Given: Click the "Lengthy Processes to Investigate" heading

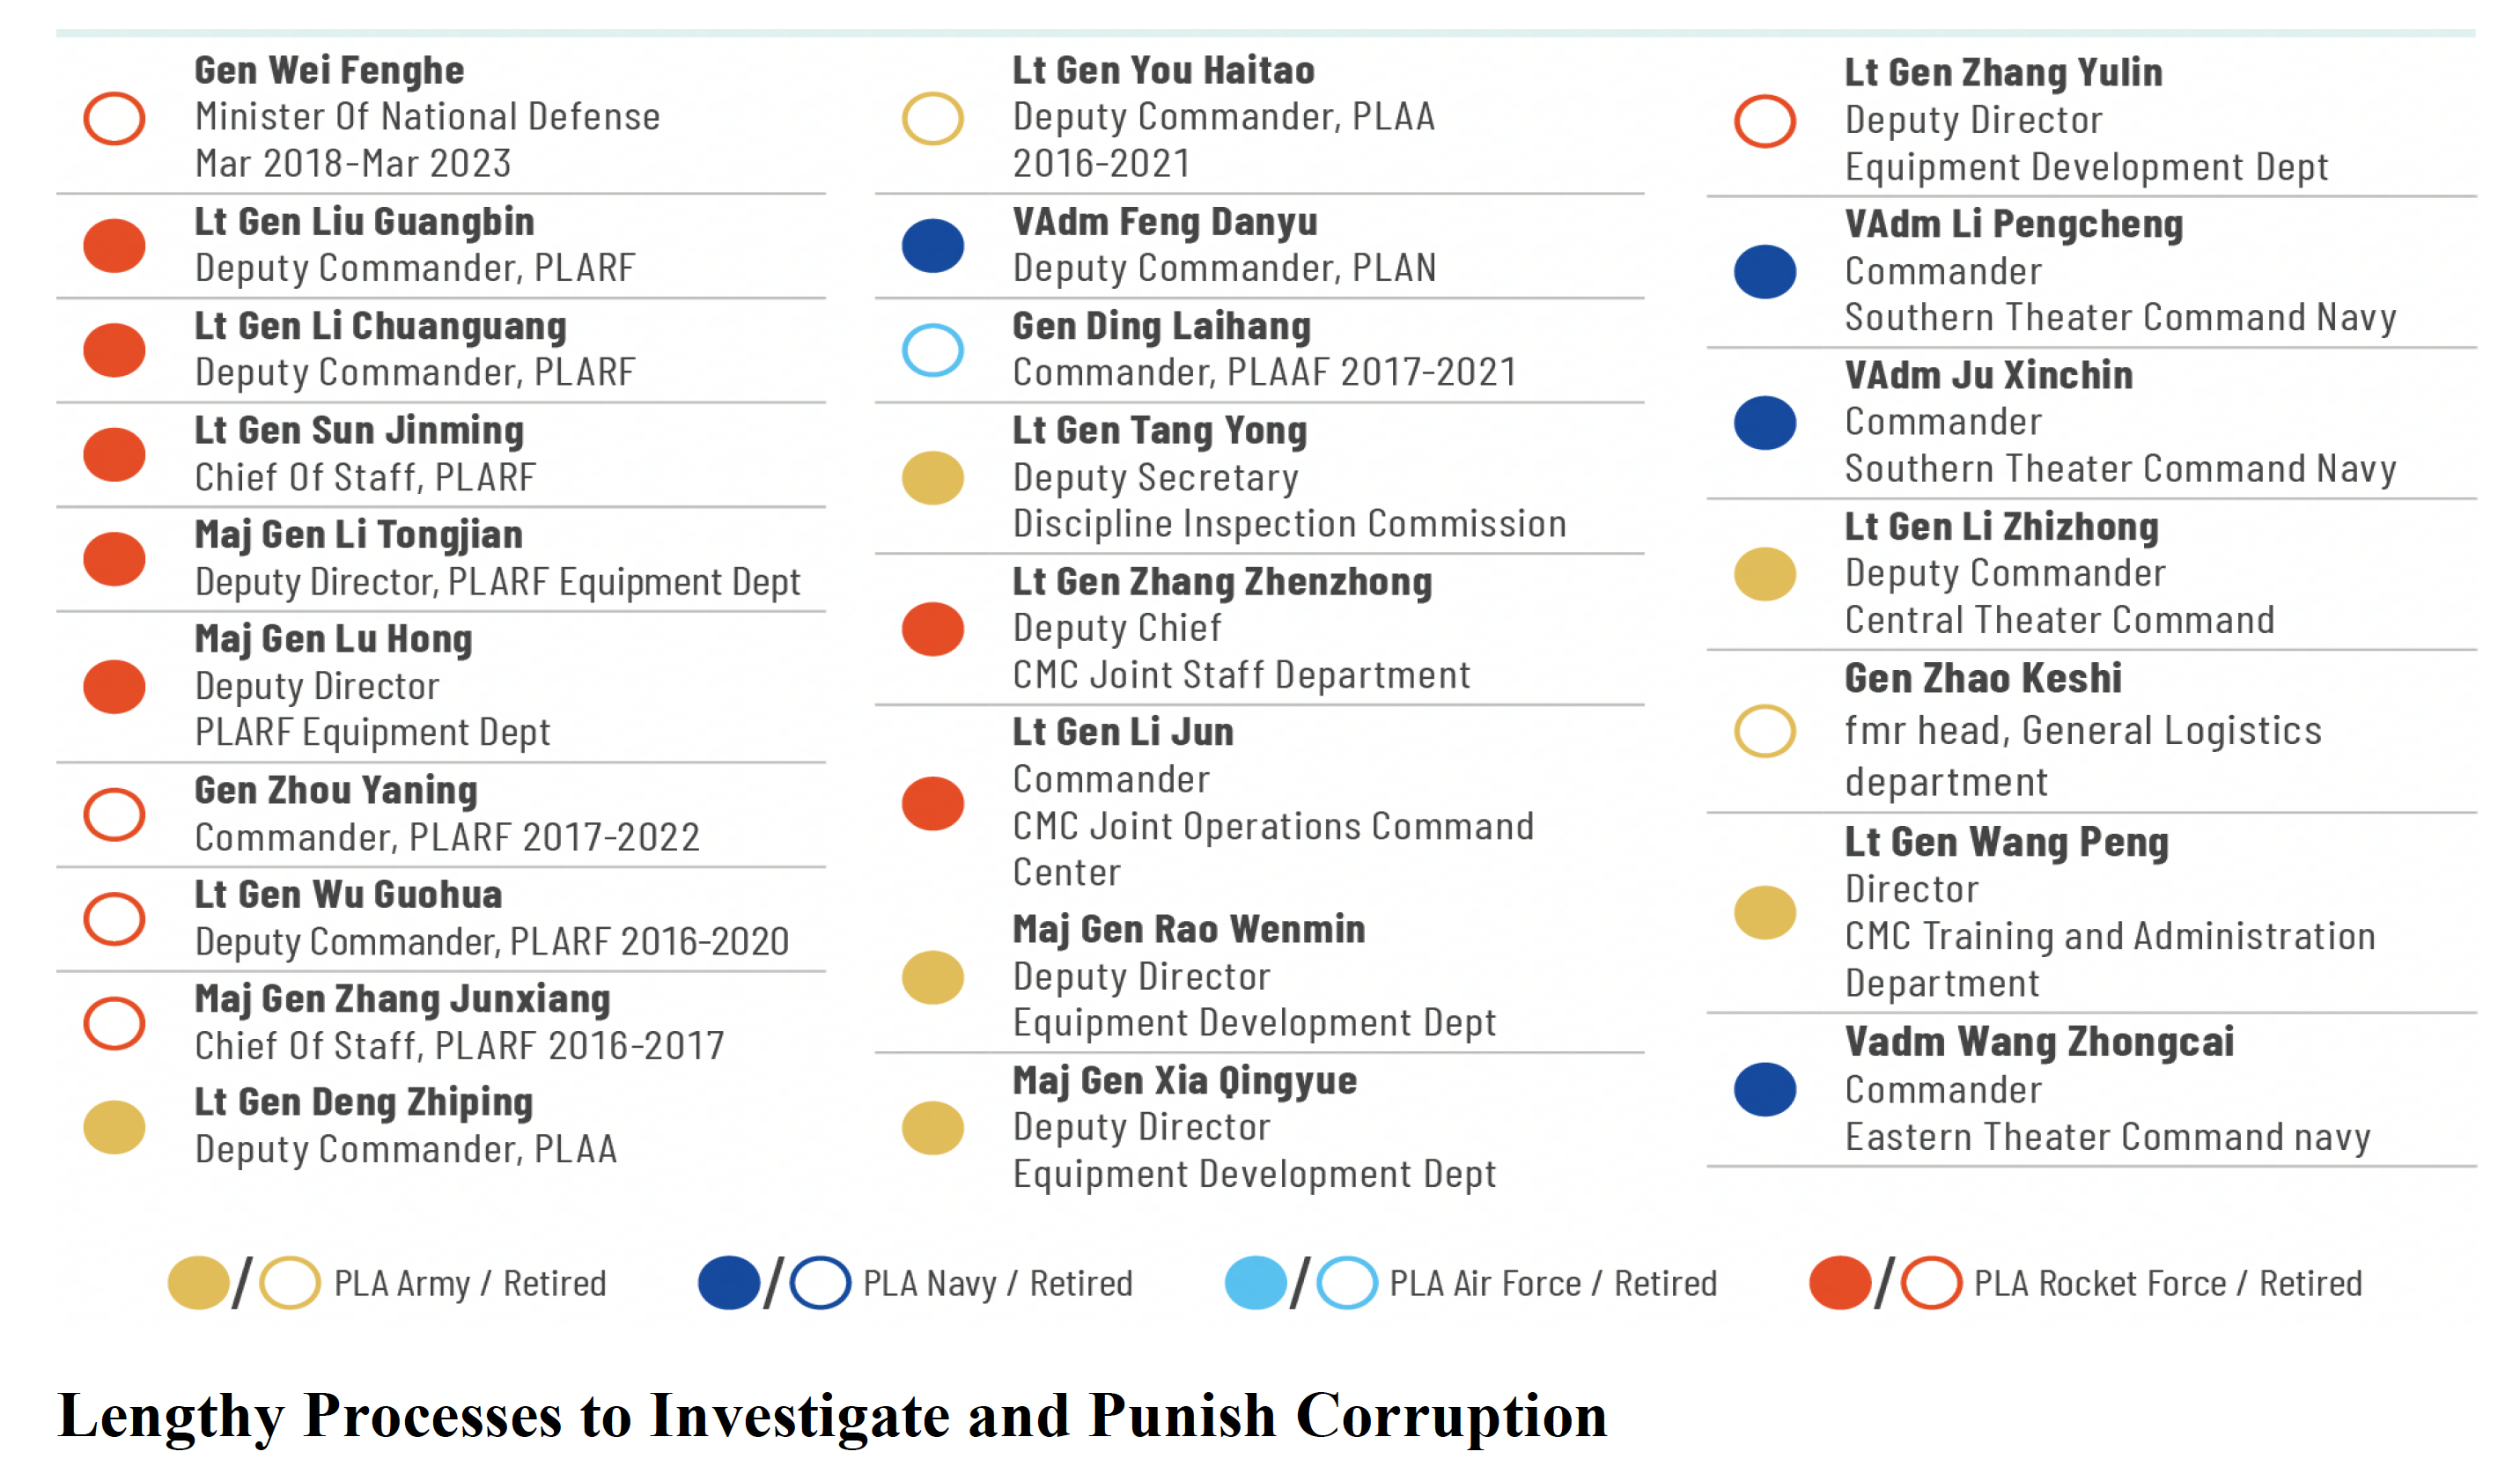Looking at the screenshot, I should [x=832, y=1415].
